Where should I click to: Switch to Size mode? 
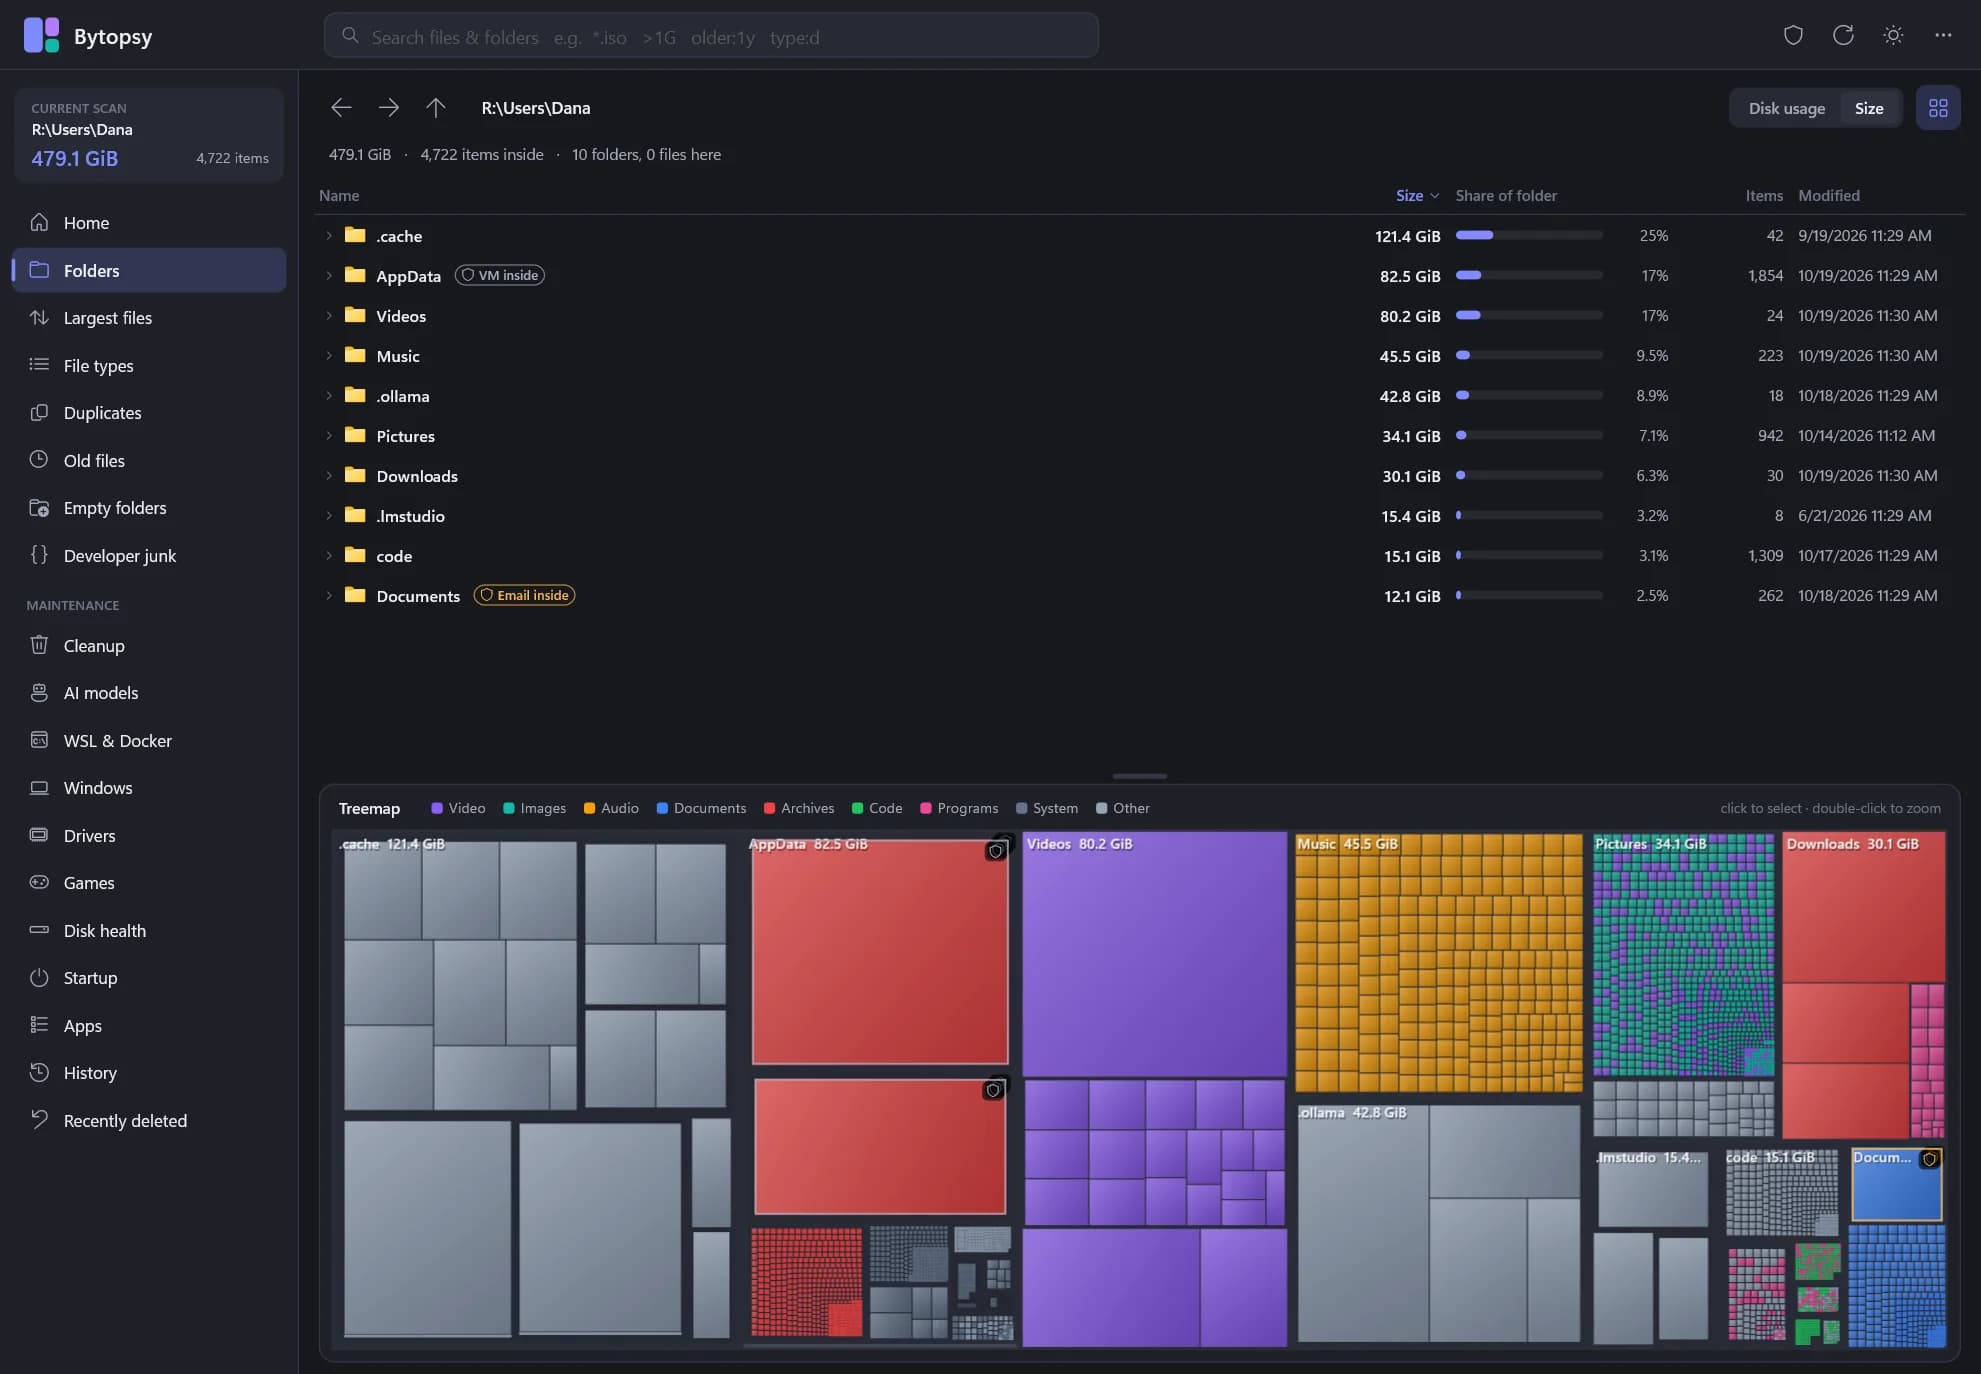pyautogui.click(x=1868, y=108)
